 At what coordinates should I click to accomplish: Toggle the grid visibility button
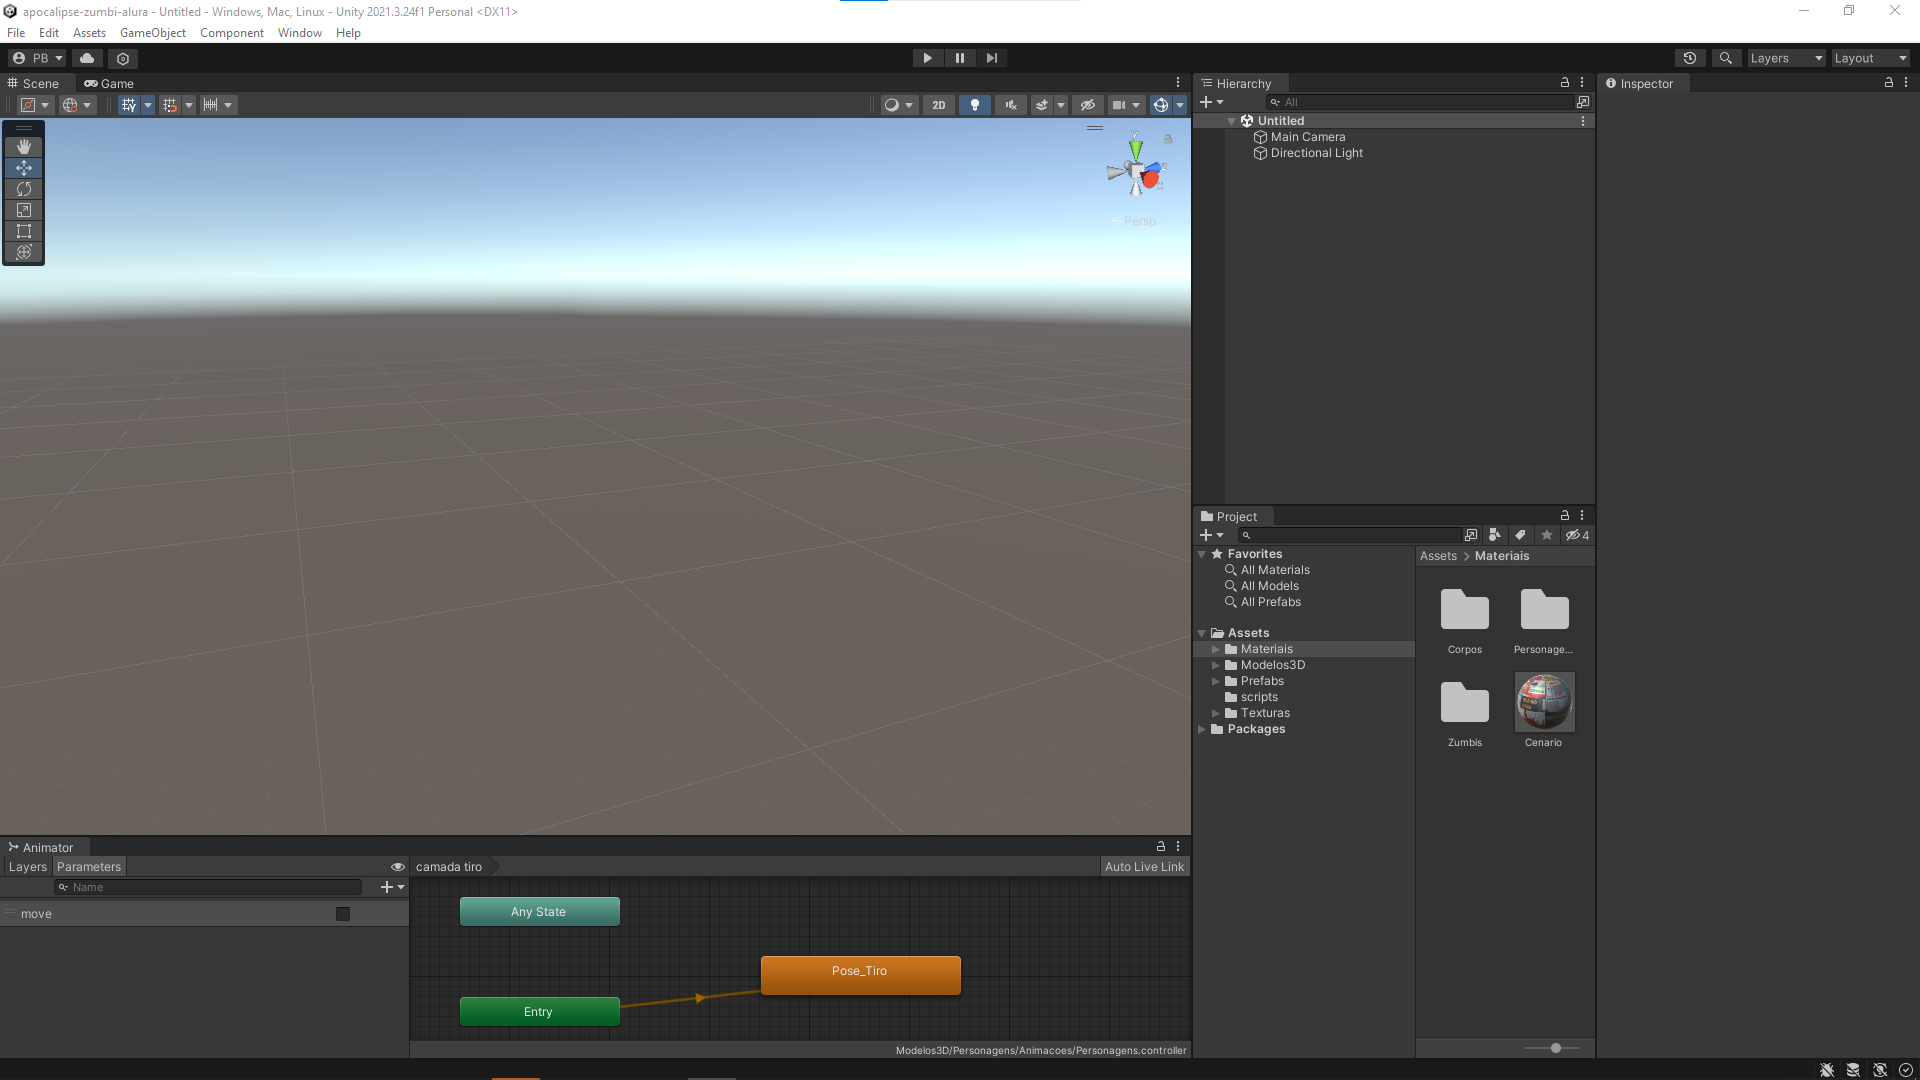pos(128,105)
